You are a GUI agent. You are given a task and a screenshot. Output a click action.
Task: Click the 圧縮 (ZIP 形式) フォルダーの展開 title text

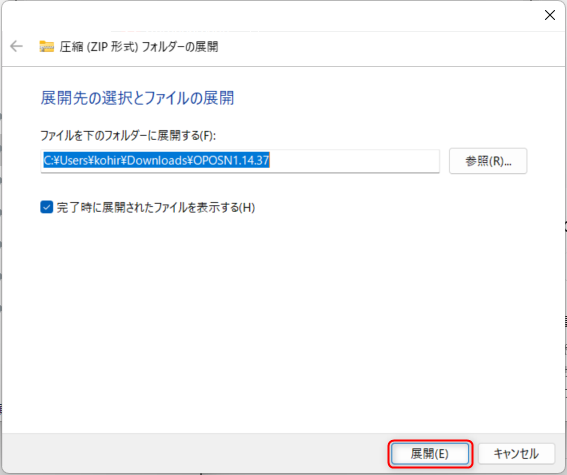[139, 46]
